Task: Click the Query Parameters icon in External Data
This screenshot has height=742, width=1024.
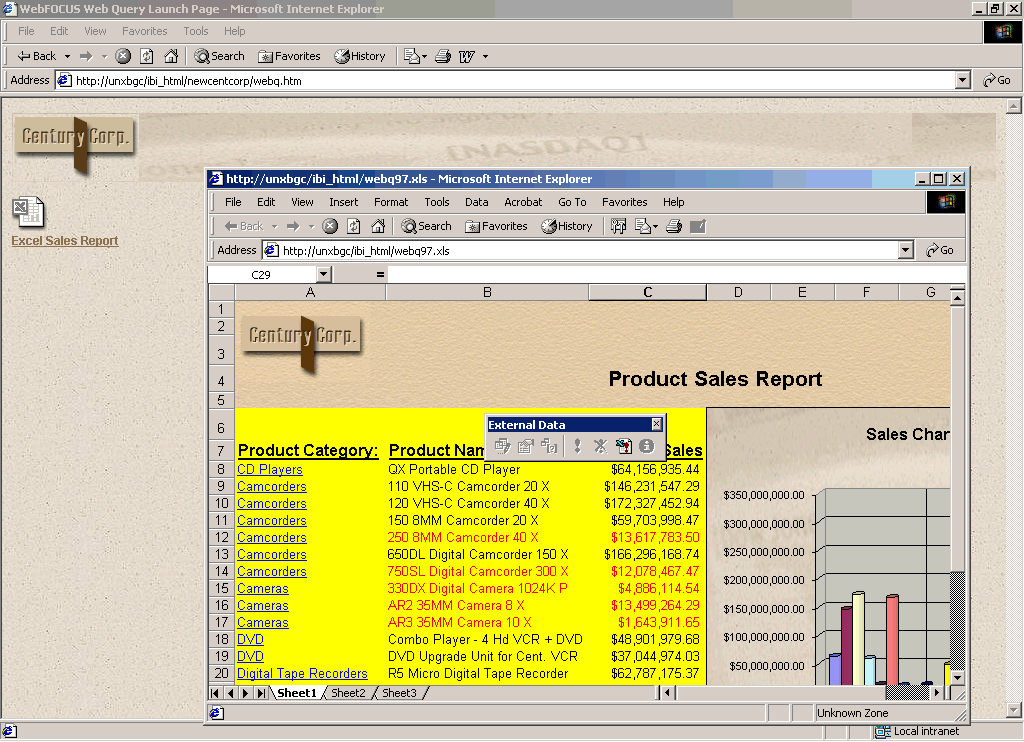Action: [x=549, y=446]
